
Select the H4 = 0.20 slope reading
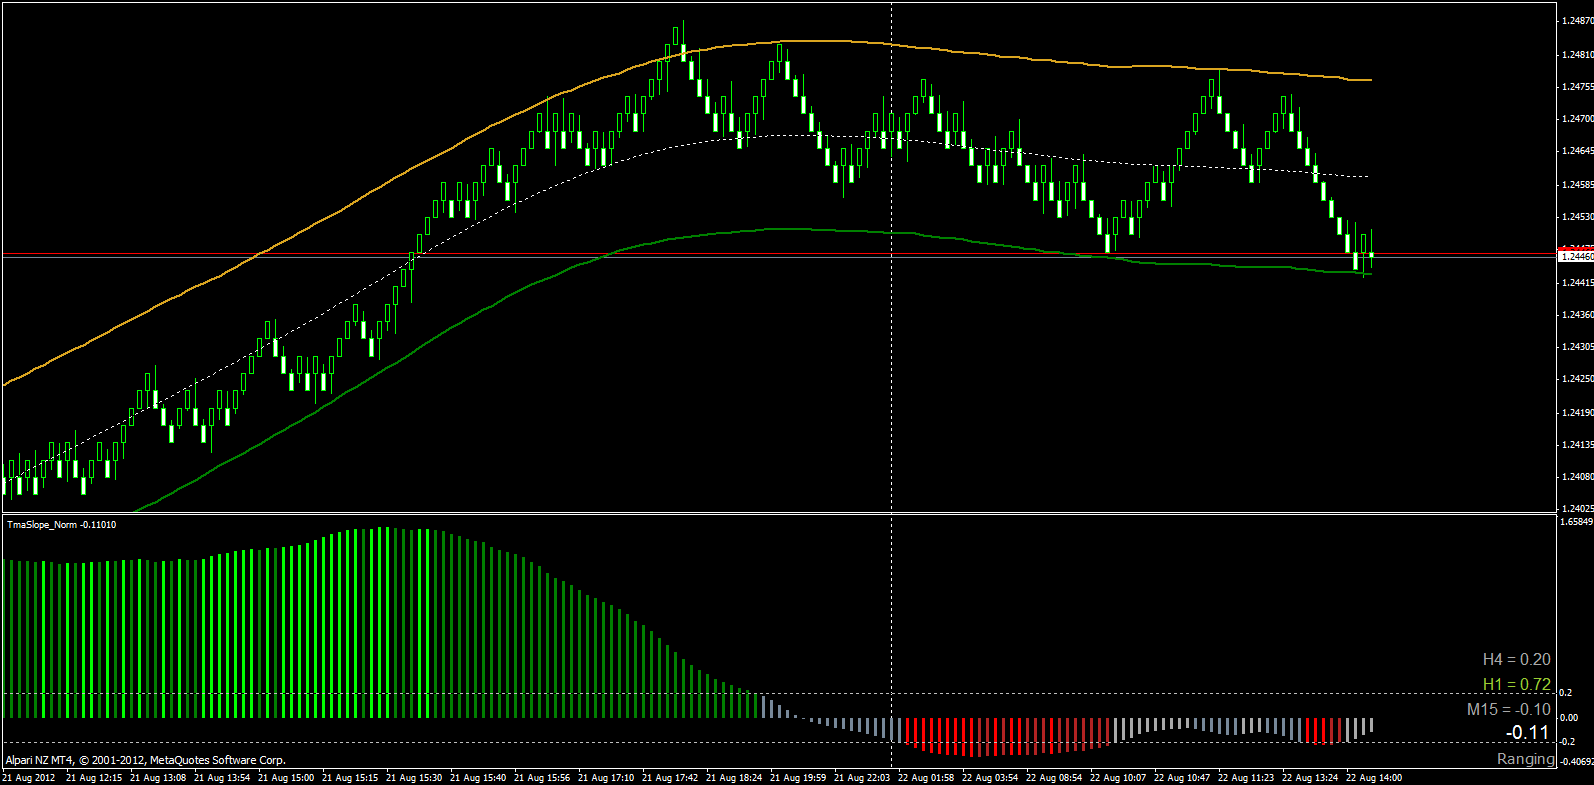pos(1516,659)
